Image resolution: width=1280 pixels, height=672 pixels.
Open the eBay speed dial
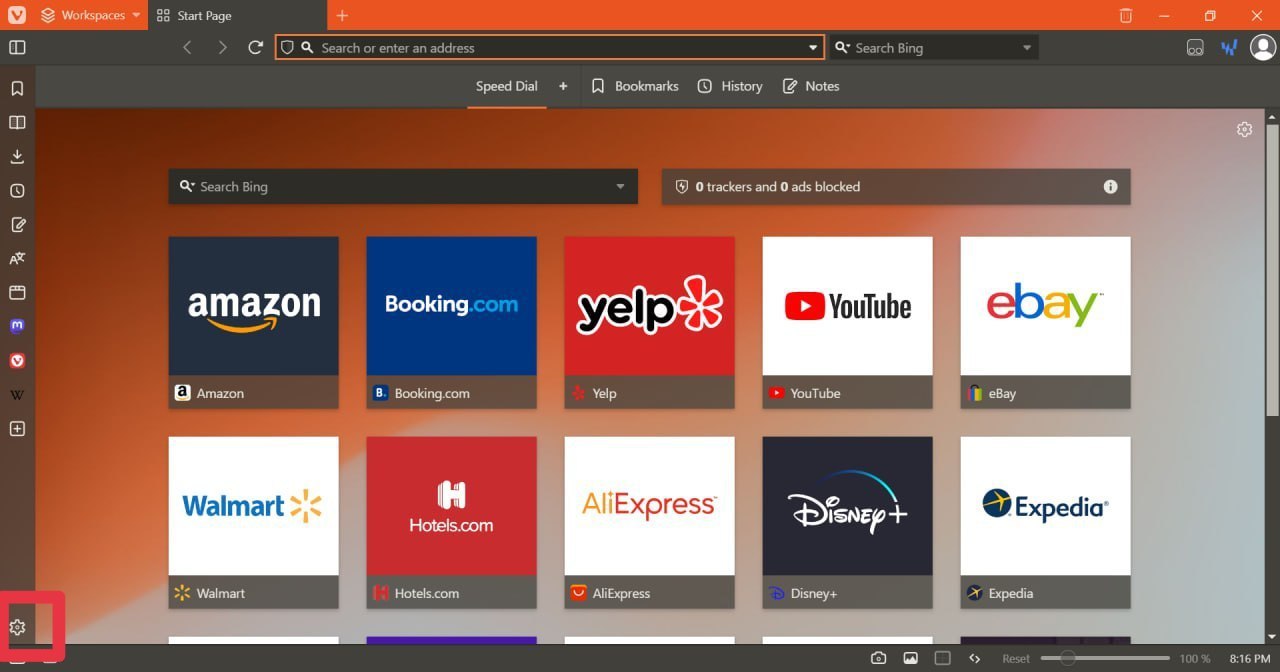[x=1046, y=322]
